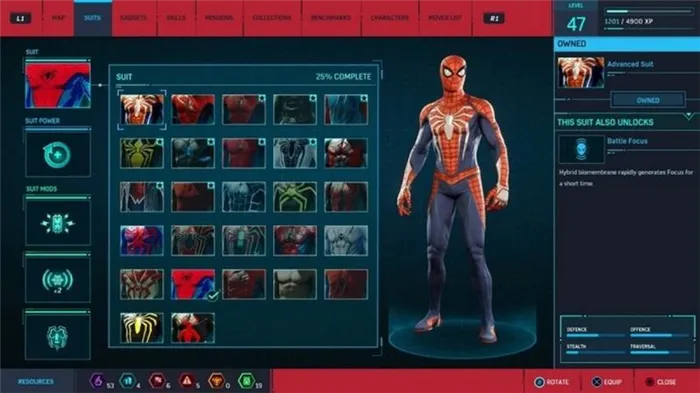Click the Rotate button
Viewport: 700px width, 393px height.
(x=551, y=382)
